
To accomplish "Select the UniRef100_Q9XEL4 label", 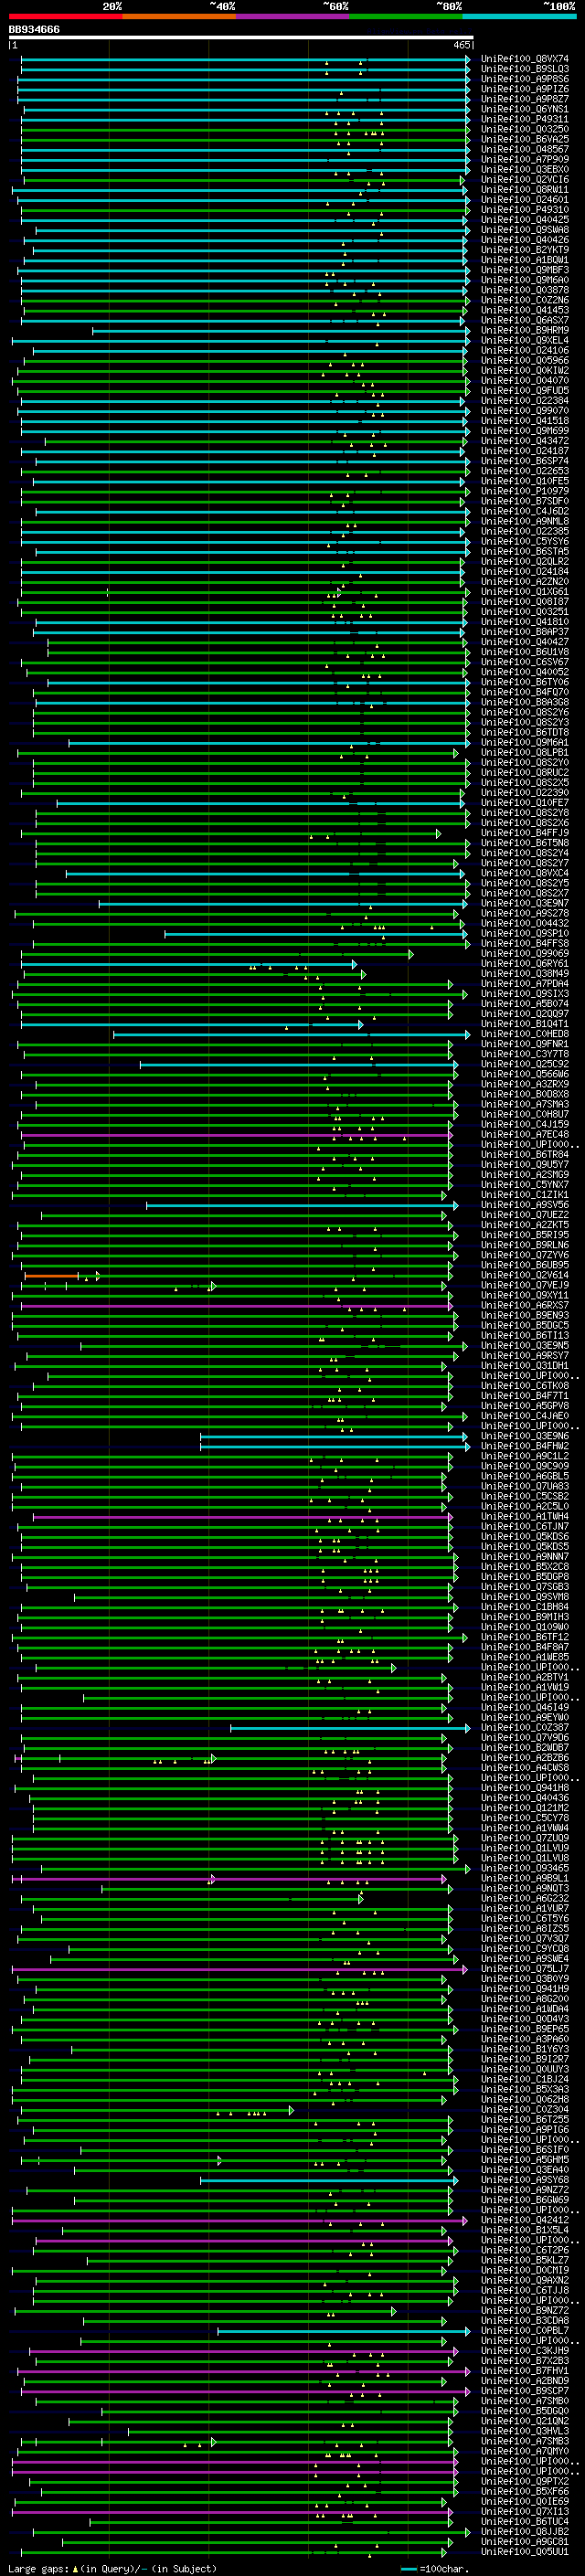I will (525, 340).
